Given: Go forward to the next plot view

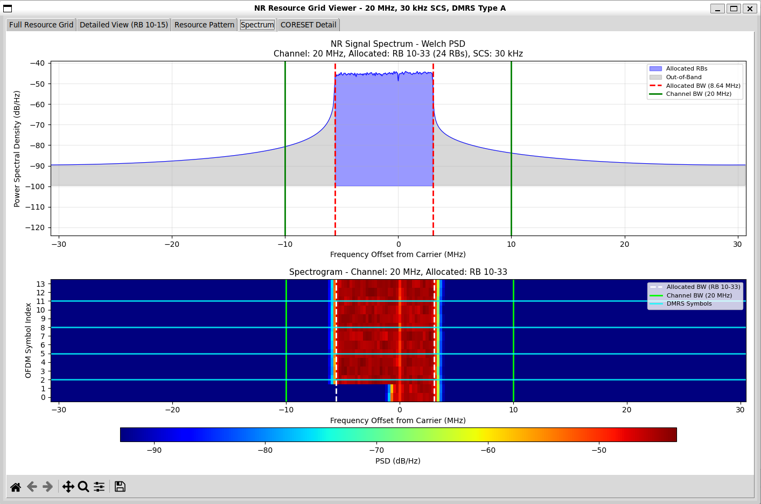Looking at the screenshot, I should point(48,486).
